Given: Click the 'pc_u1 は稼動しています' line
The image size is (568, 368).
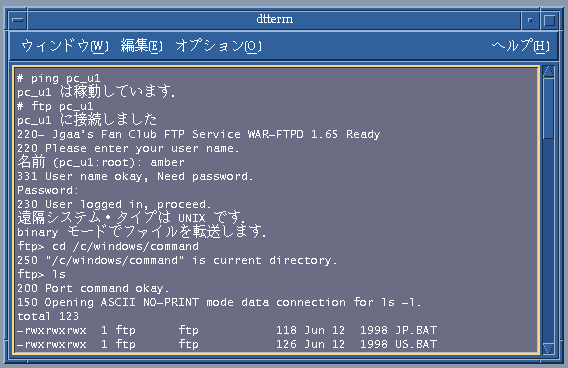Looking at the screenshot, I should [96, 92].
